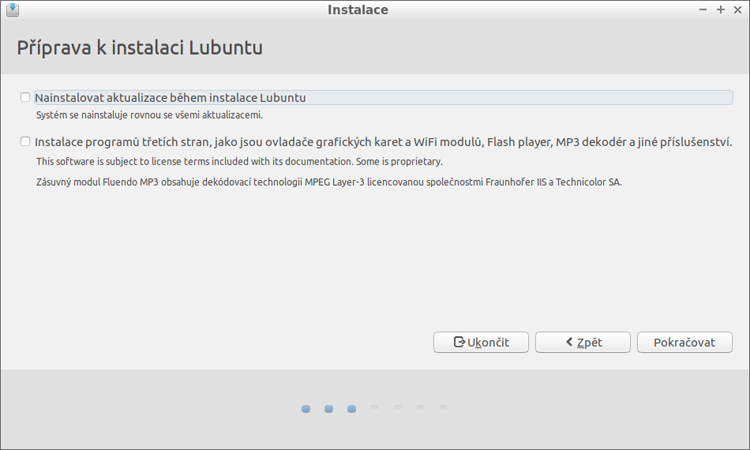Click the heading 'Příprava k instalaci Lubuntu'
Viewport: 750px width, 450px height.
(140, 48)
